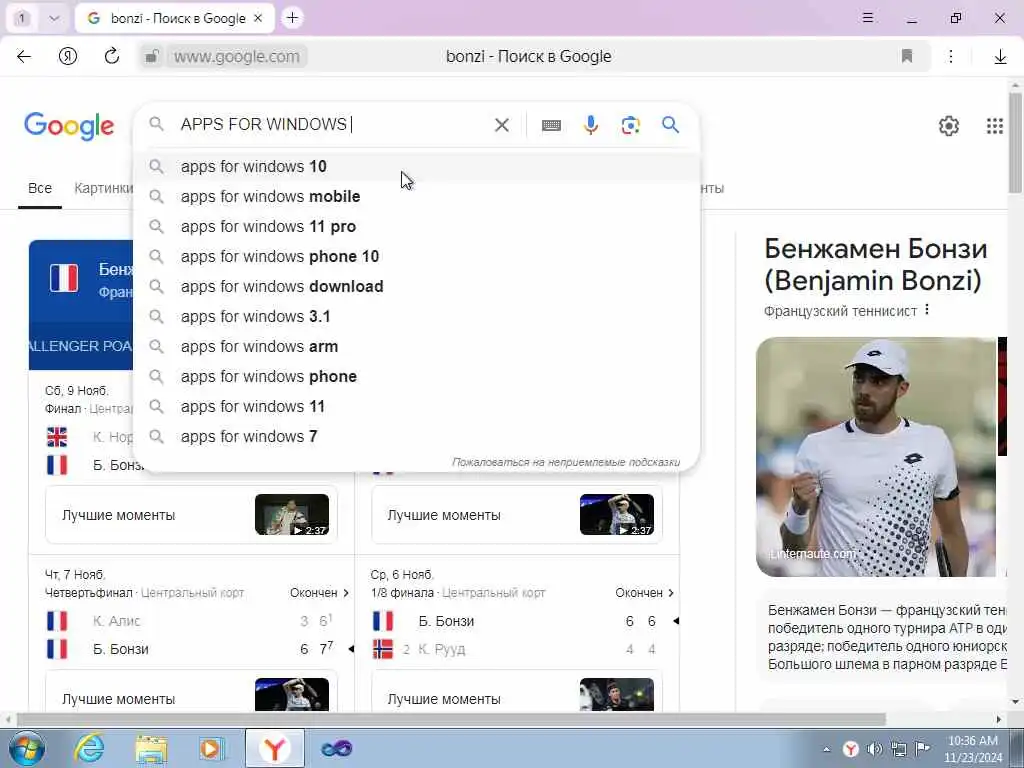The width and height of the screenshot is (1024, 768).
Task: Close the bonzi Google search tab
Action: (x=258, y=18)
